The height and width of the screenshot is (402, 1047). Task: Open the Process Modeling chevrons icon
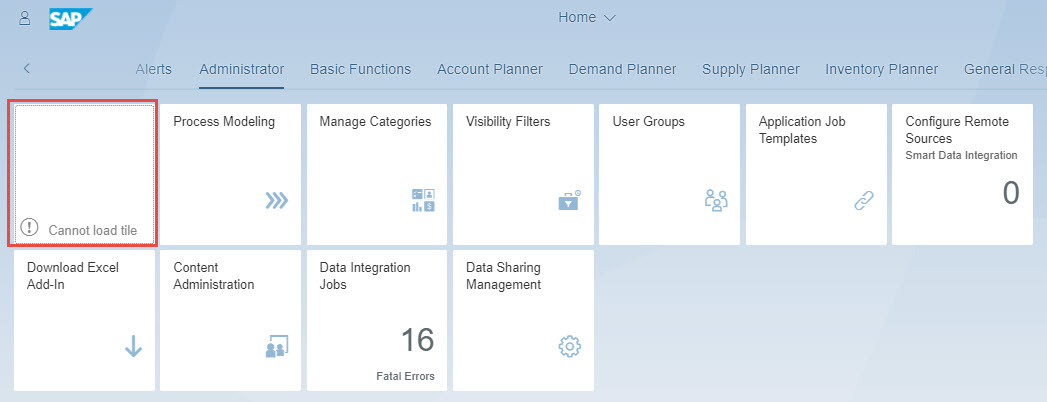pos(276,200)
